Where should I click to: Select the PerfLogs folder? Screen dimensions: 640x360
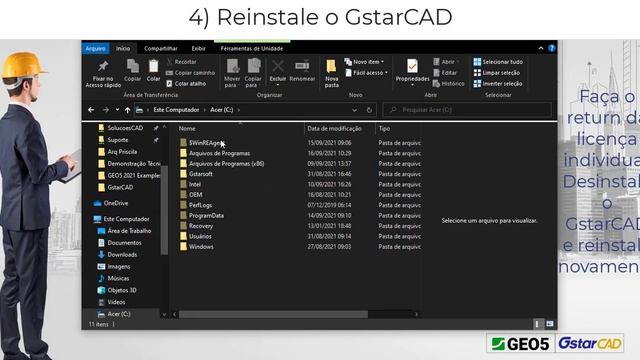tap(200, 205)
